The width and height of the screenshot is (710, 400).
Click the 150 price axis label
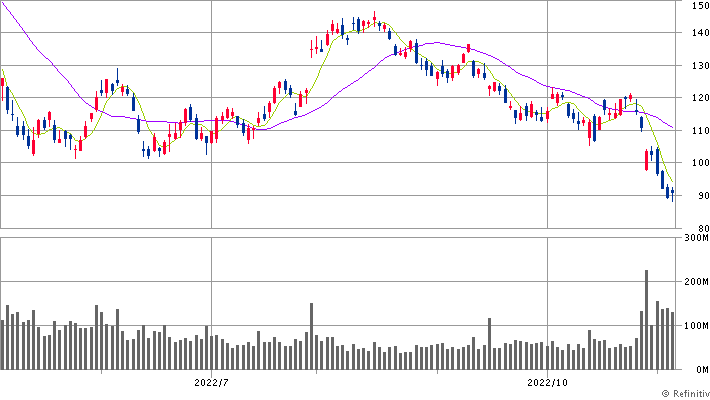coord(700,6)
